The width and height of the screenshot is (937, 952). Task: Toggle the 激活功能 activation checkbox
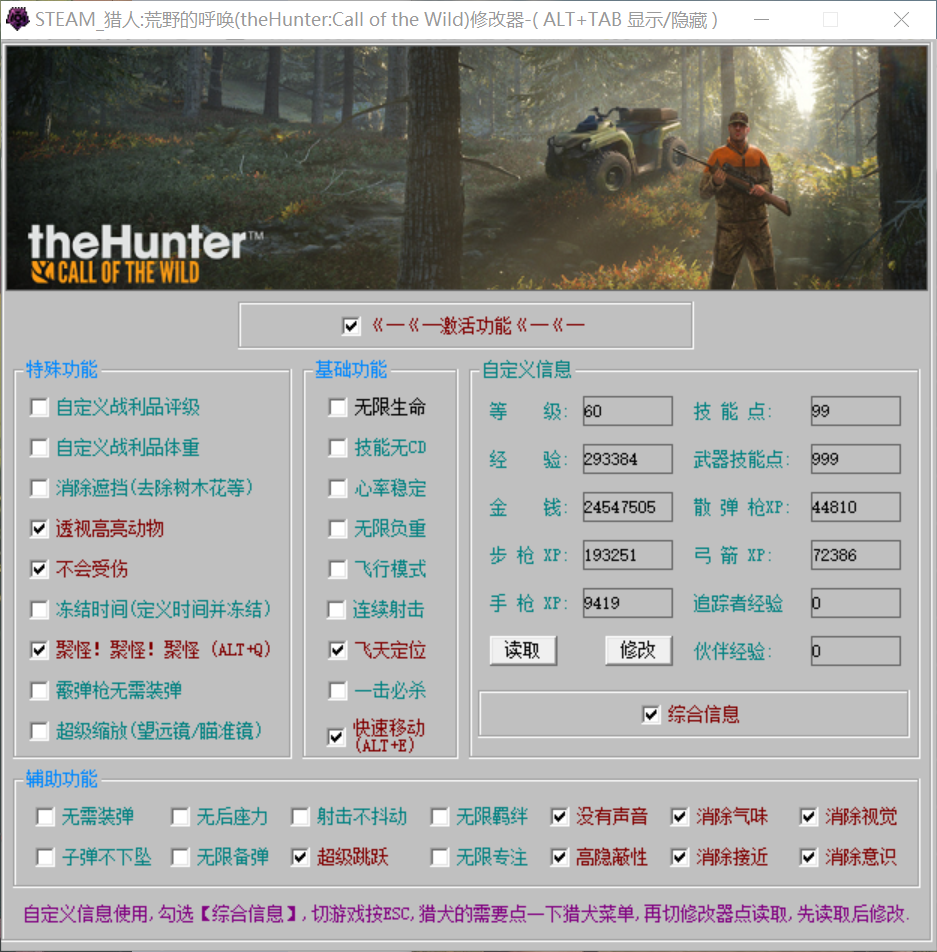click(351, 326)
